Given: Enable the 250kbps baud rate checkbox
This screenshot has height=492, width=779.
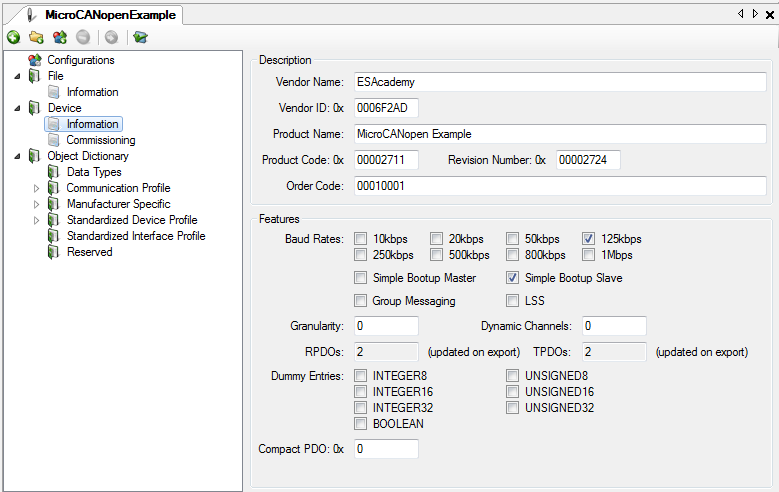Looking at the screenshot, I should [x=361, y=255].
